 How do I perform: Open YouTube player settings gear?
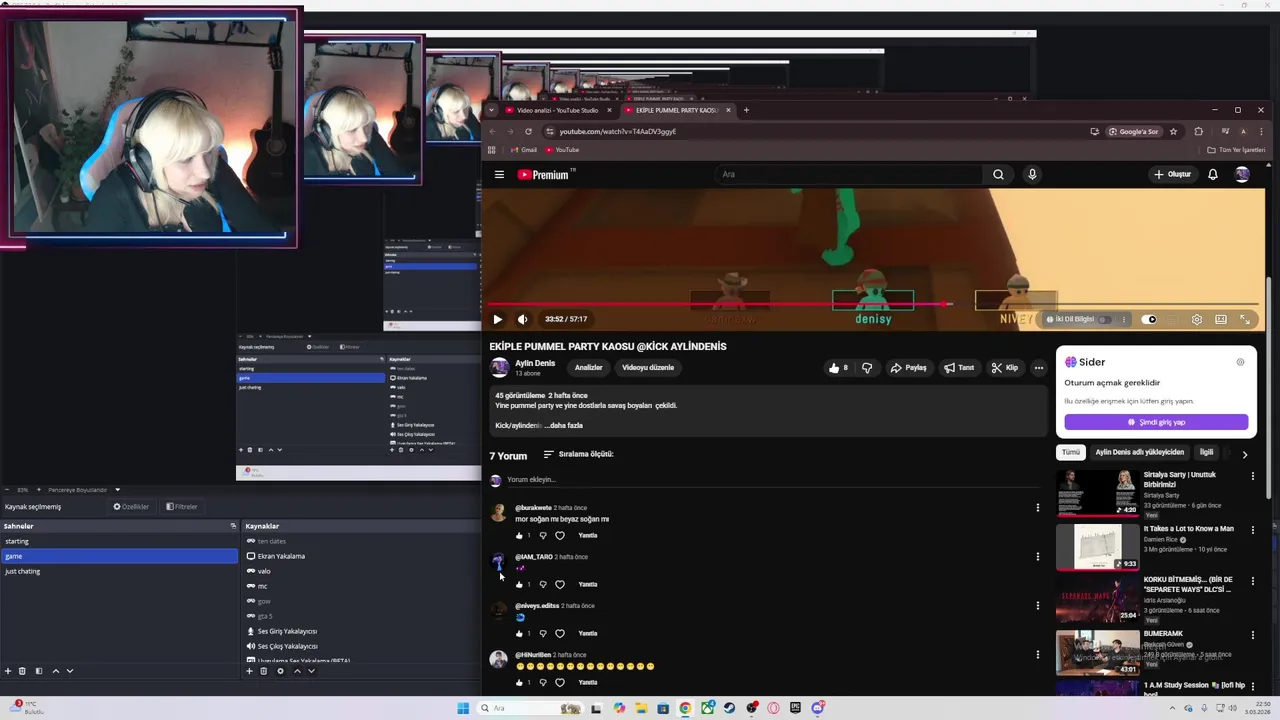click(1197, 319)
